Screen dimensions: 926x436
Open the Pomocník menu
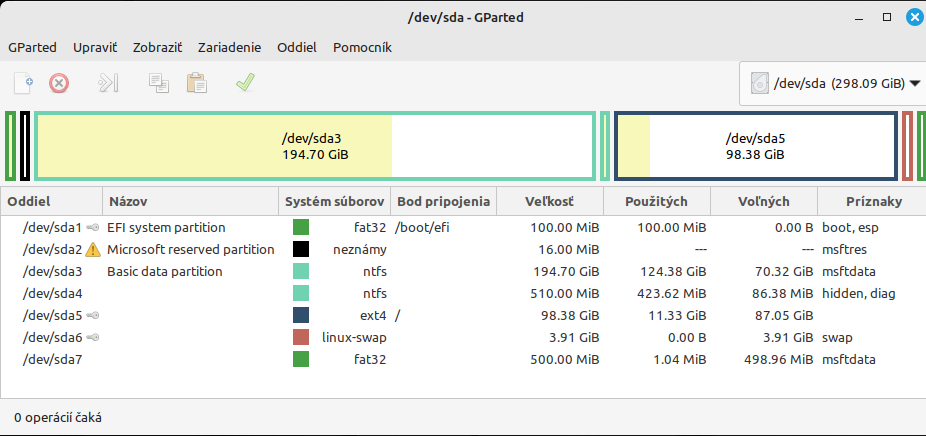pyautogui.click(x=362, y=47)
